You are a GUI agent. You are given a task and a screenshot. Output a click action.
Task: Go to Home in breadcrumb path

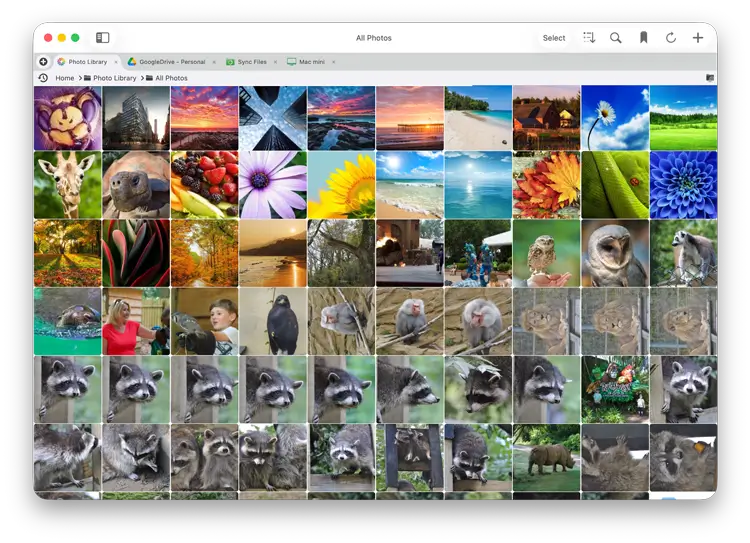[65, 78]
